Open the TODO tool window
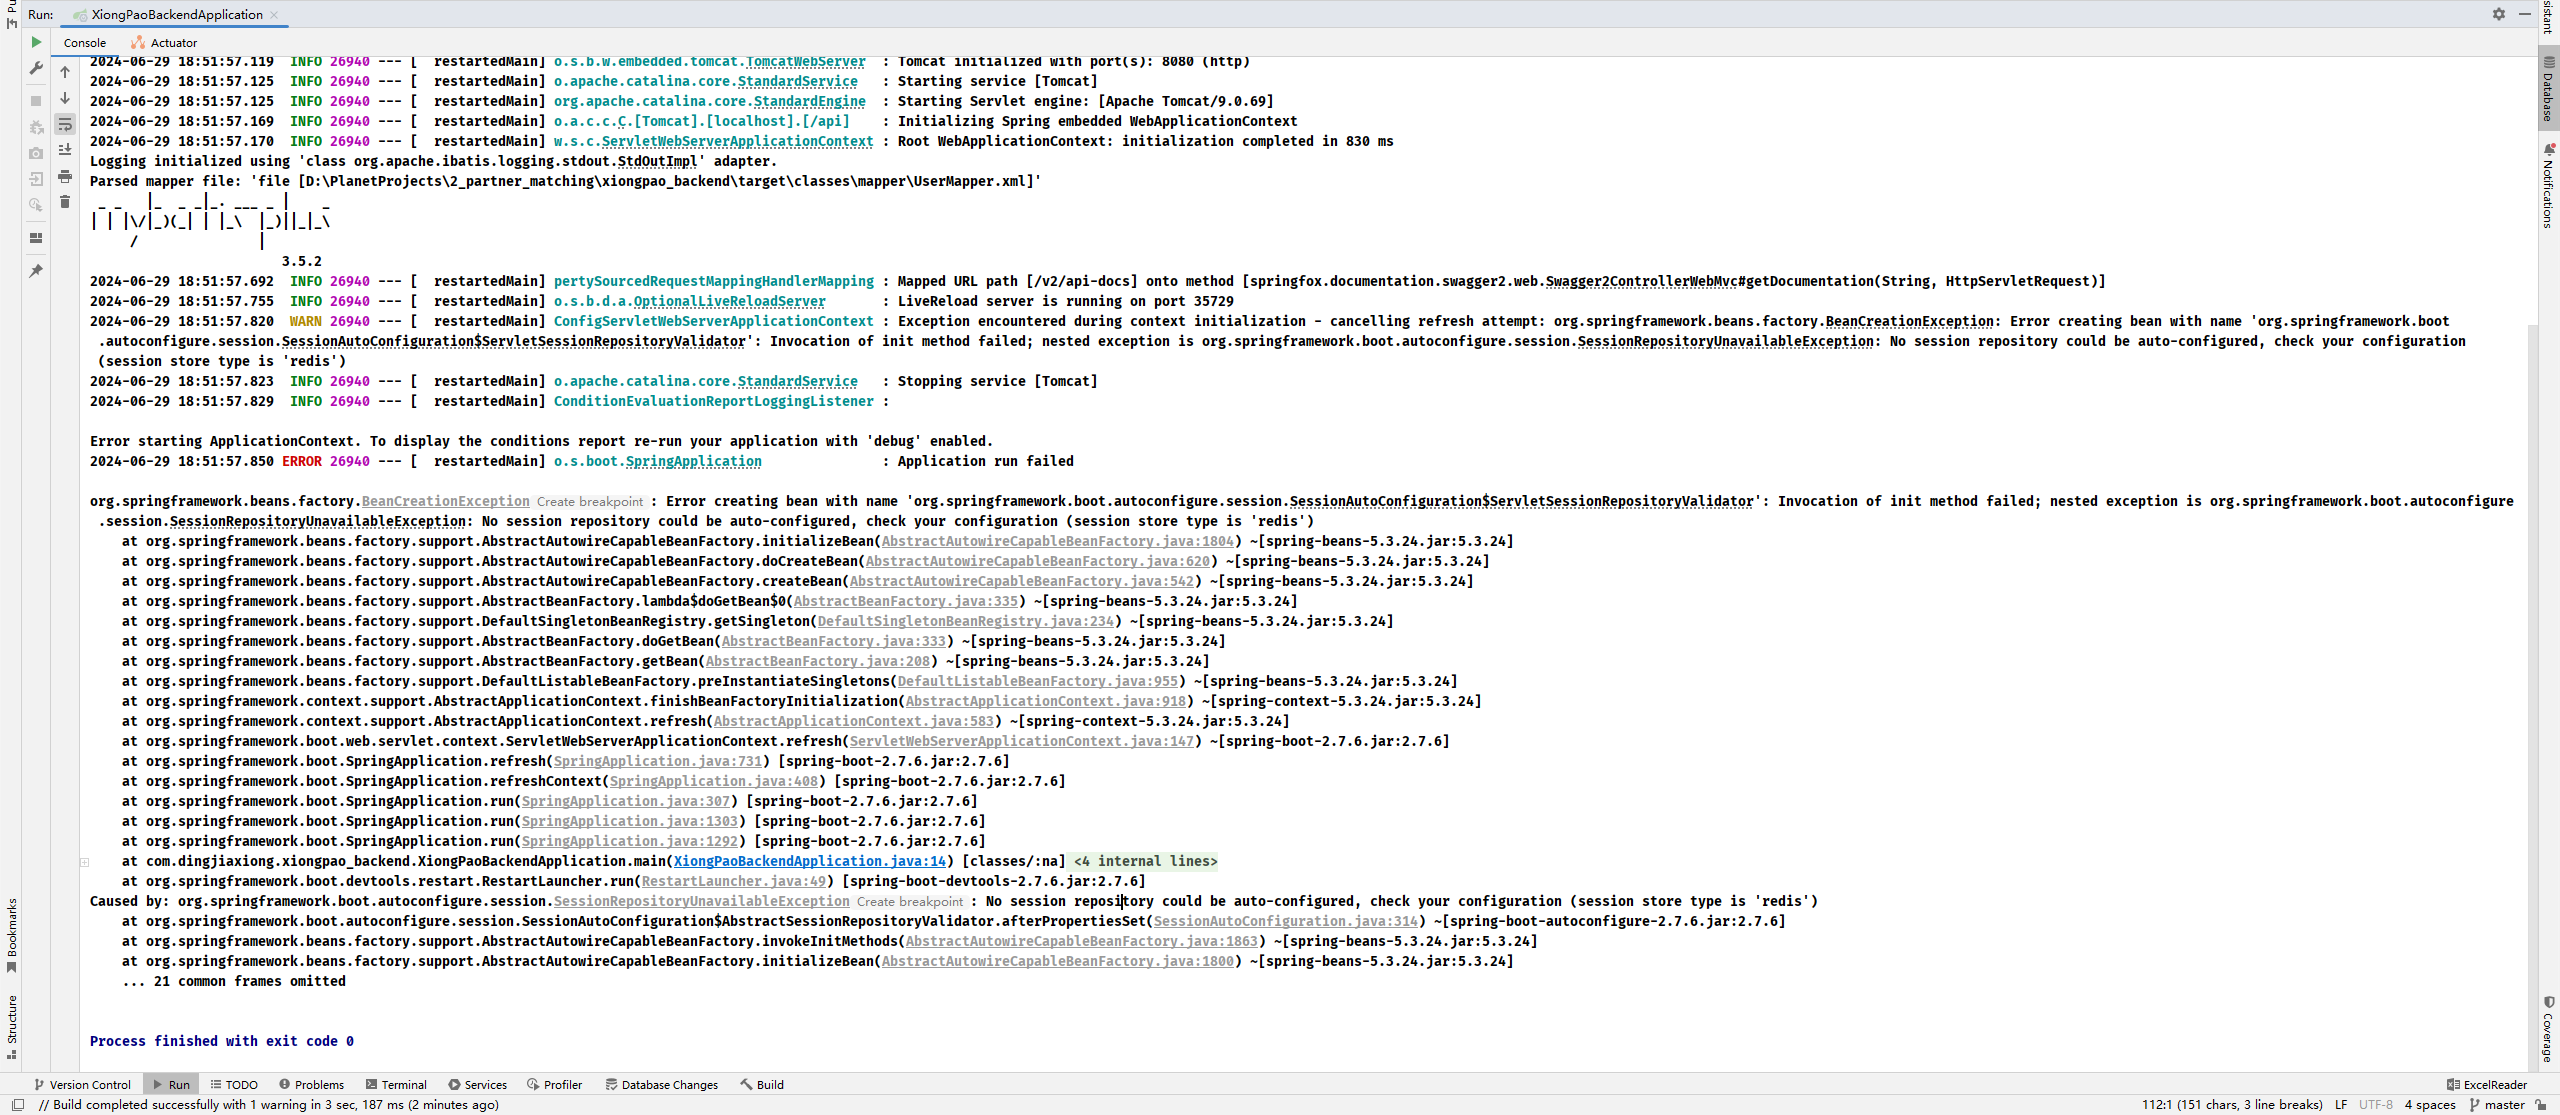The width and height of the screenshot is (2560, 1115). coord(234,1085)
